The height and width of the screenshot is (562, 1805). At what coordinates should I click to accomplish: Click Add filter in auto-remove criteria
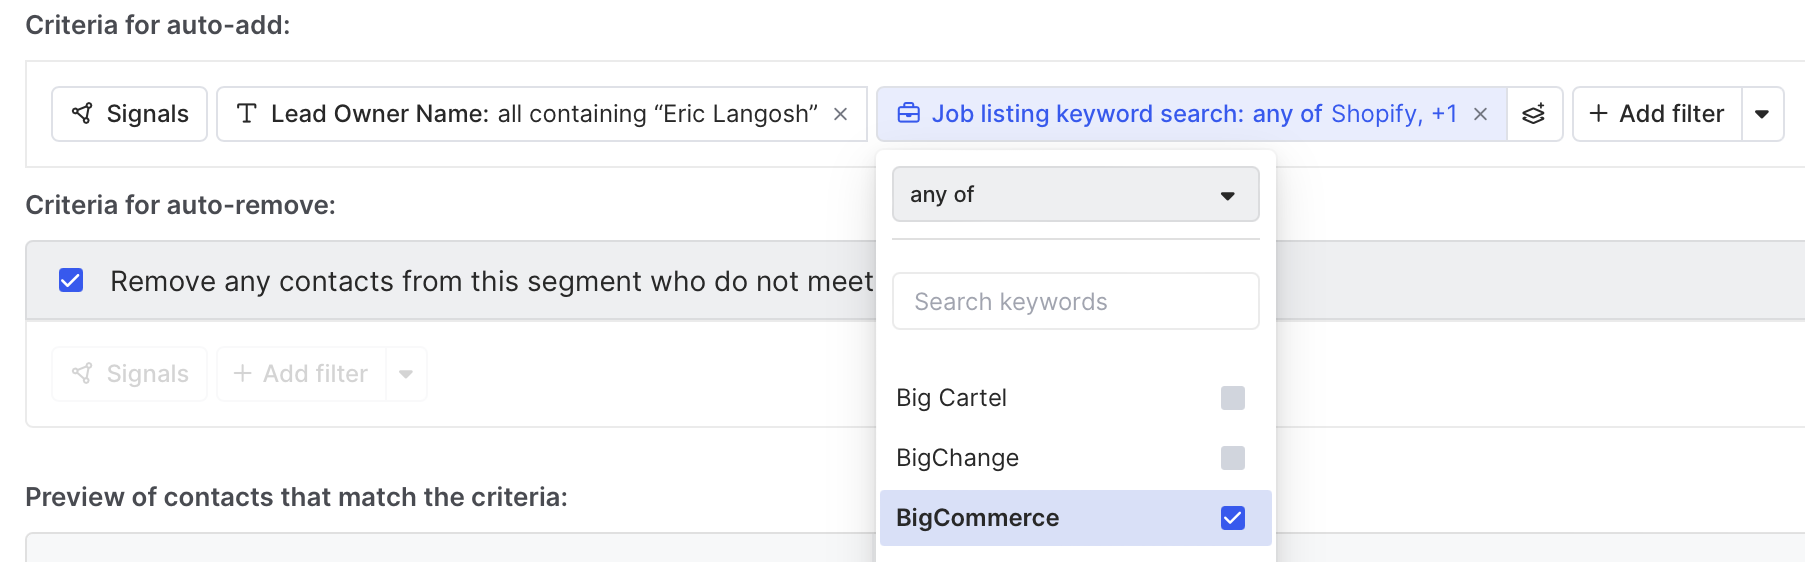point(301,374)
